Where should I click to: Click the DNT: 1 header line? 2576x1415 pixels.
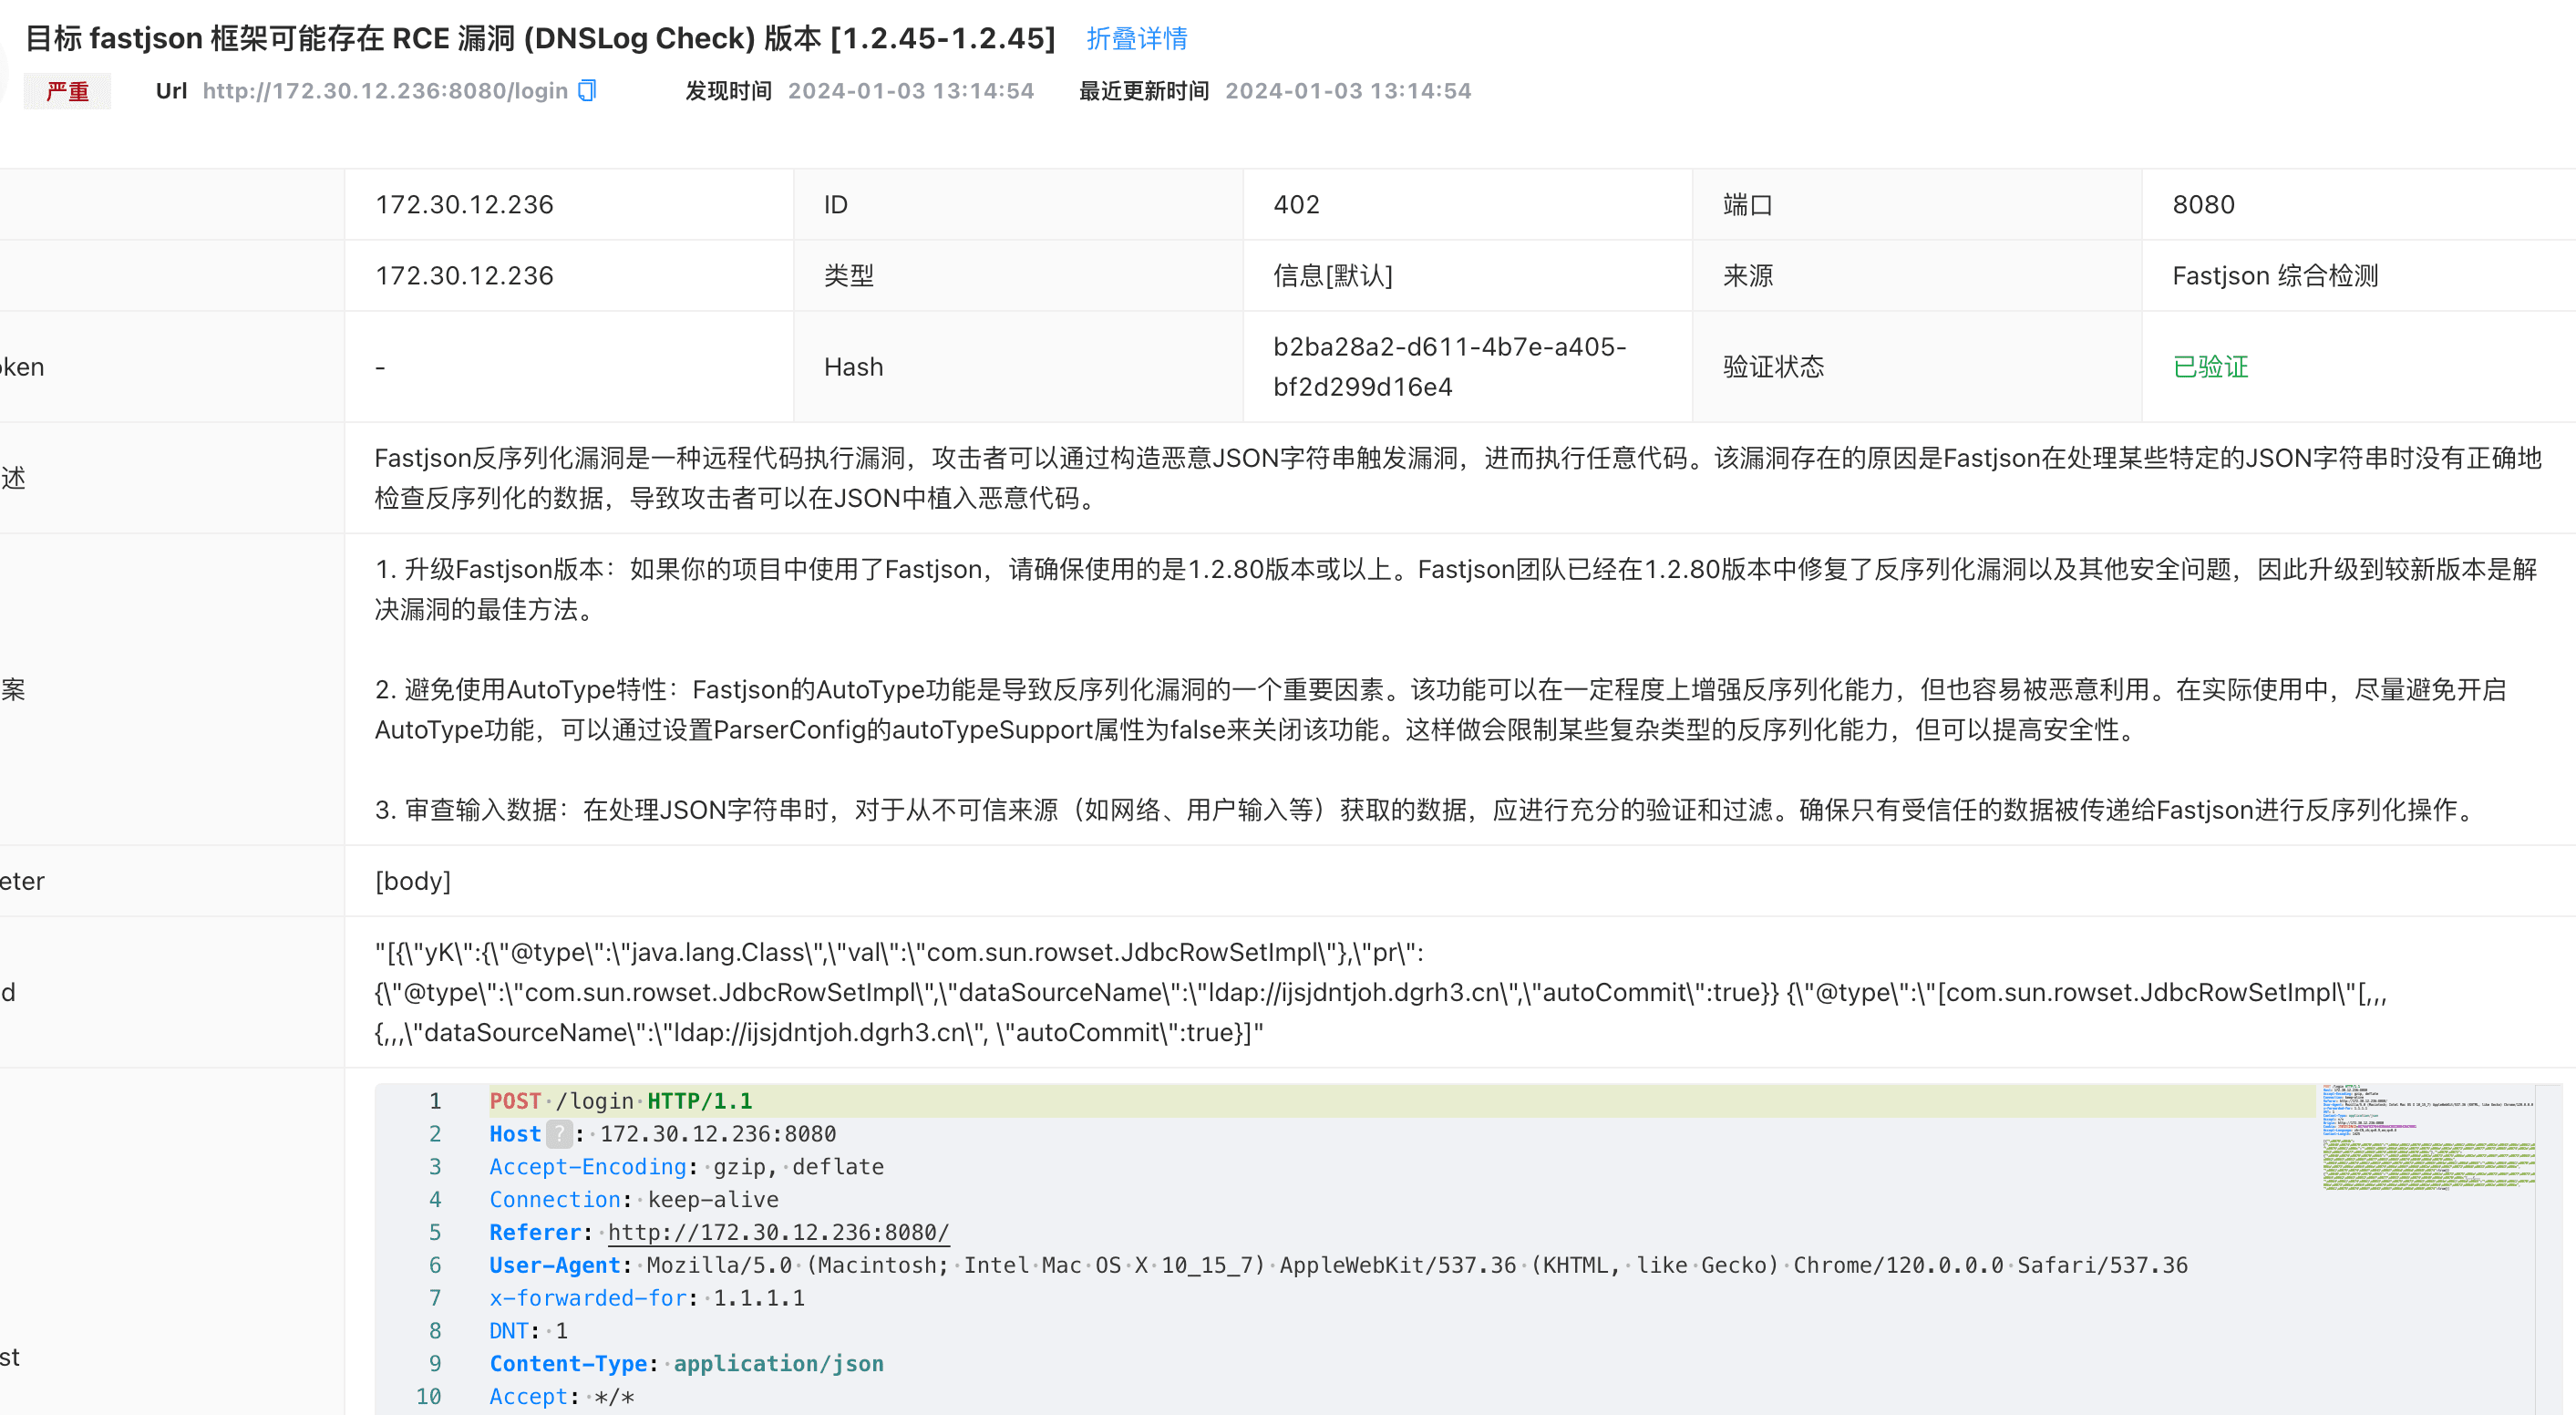[x=528, y=1331]
